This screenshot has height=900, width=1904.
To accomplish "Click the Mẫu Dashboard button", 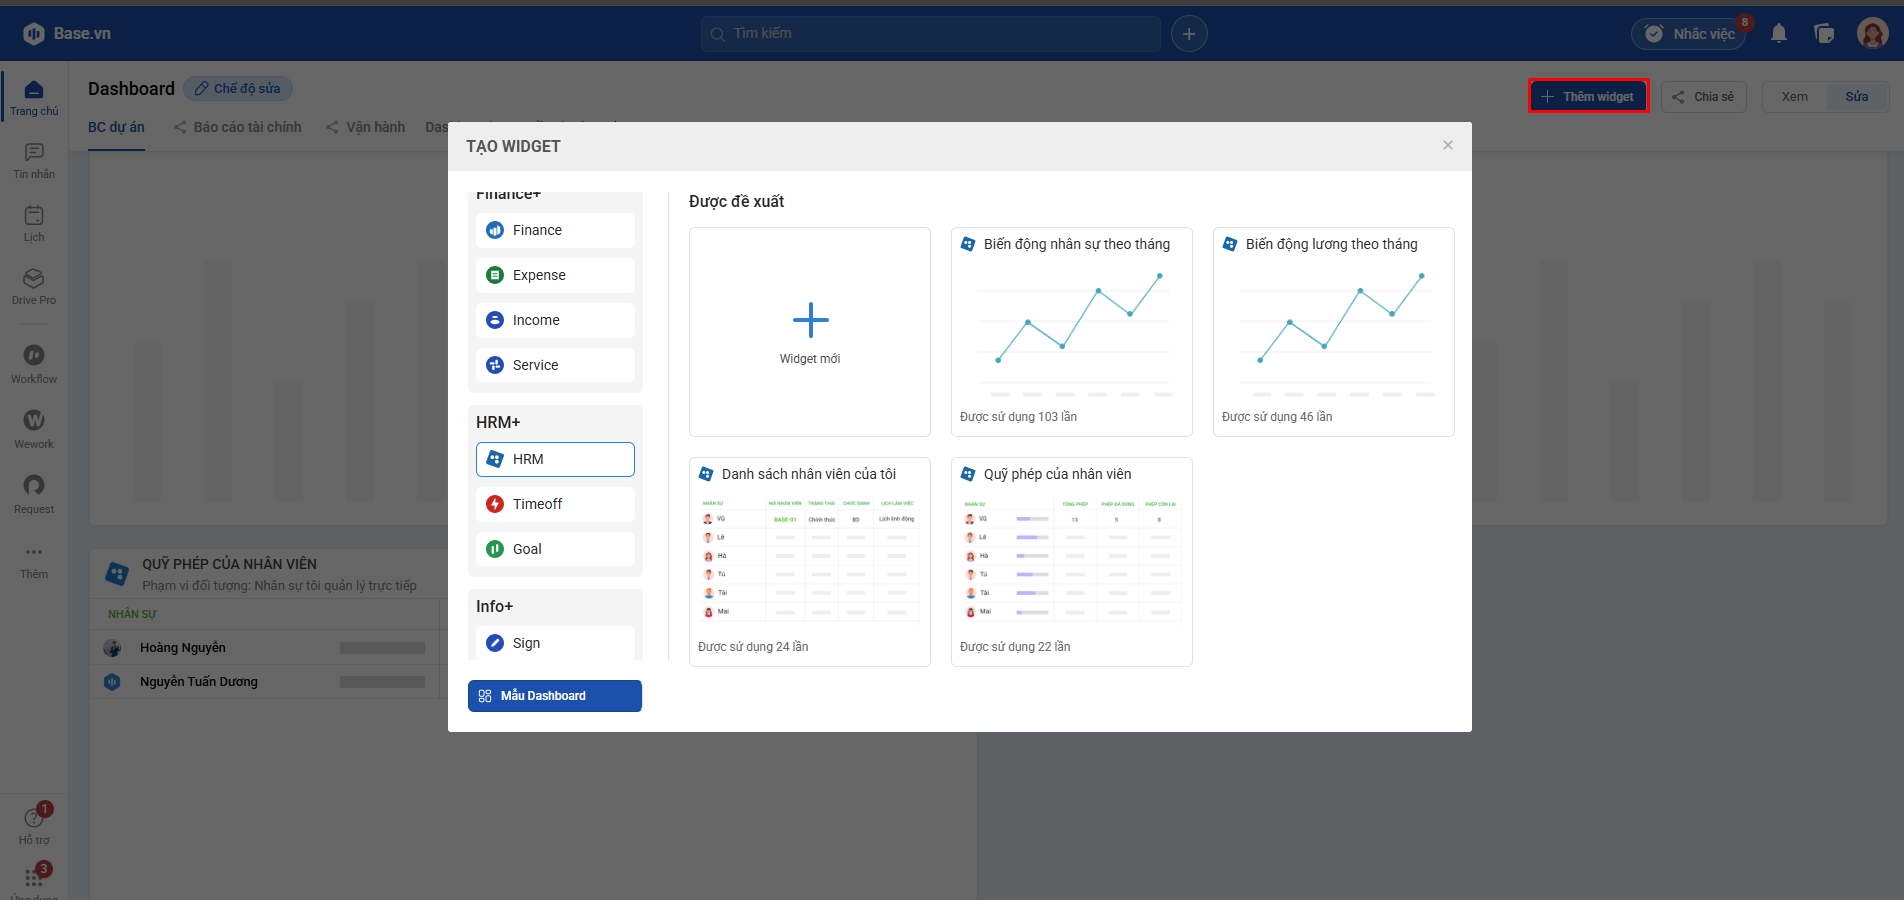I will (555, 696).
